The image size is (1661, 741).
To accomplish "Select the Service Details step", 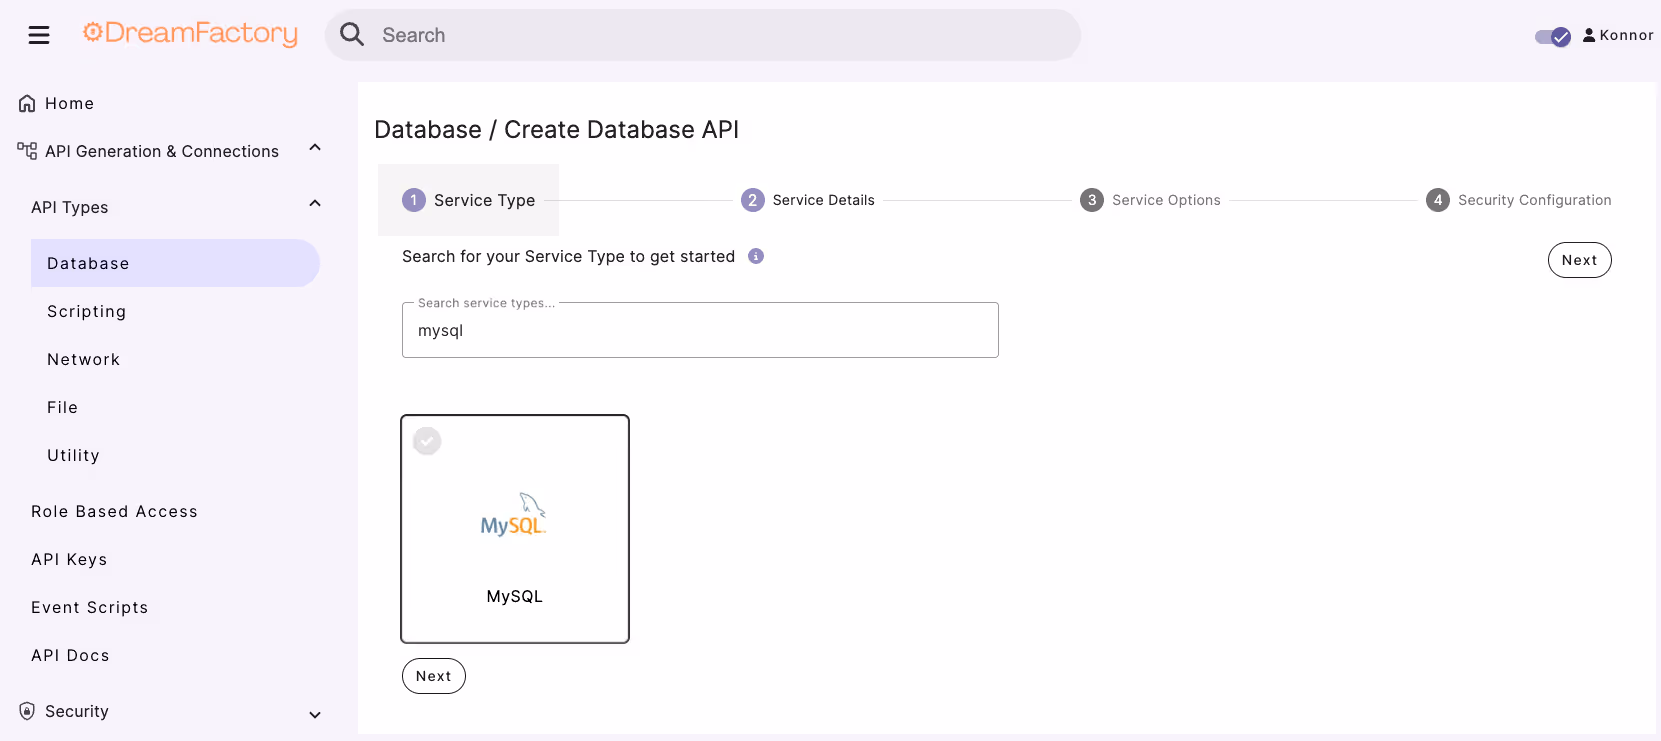I will [x=808, y=200].
